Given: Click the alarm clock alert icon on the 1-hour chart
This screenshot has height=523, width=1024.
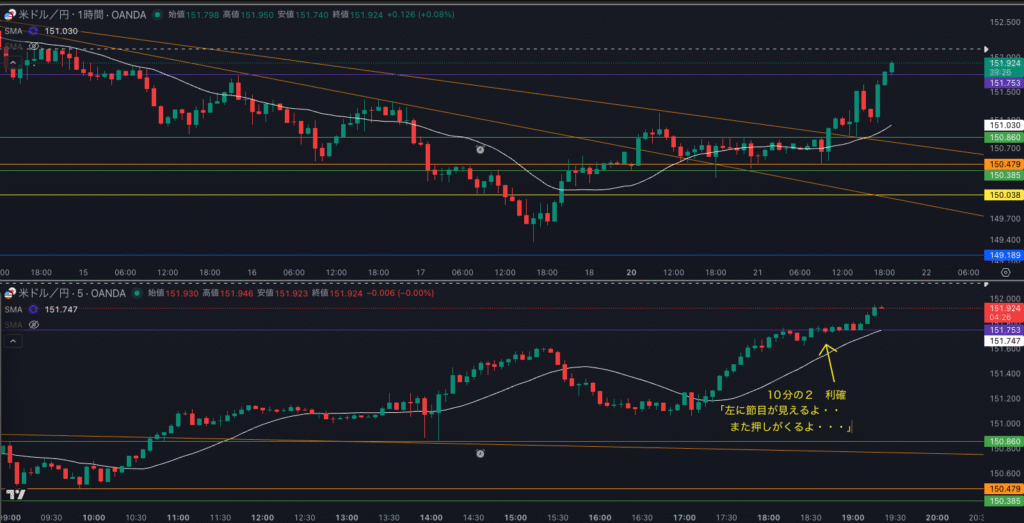Looking at the screenshot, I should 480,149.
